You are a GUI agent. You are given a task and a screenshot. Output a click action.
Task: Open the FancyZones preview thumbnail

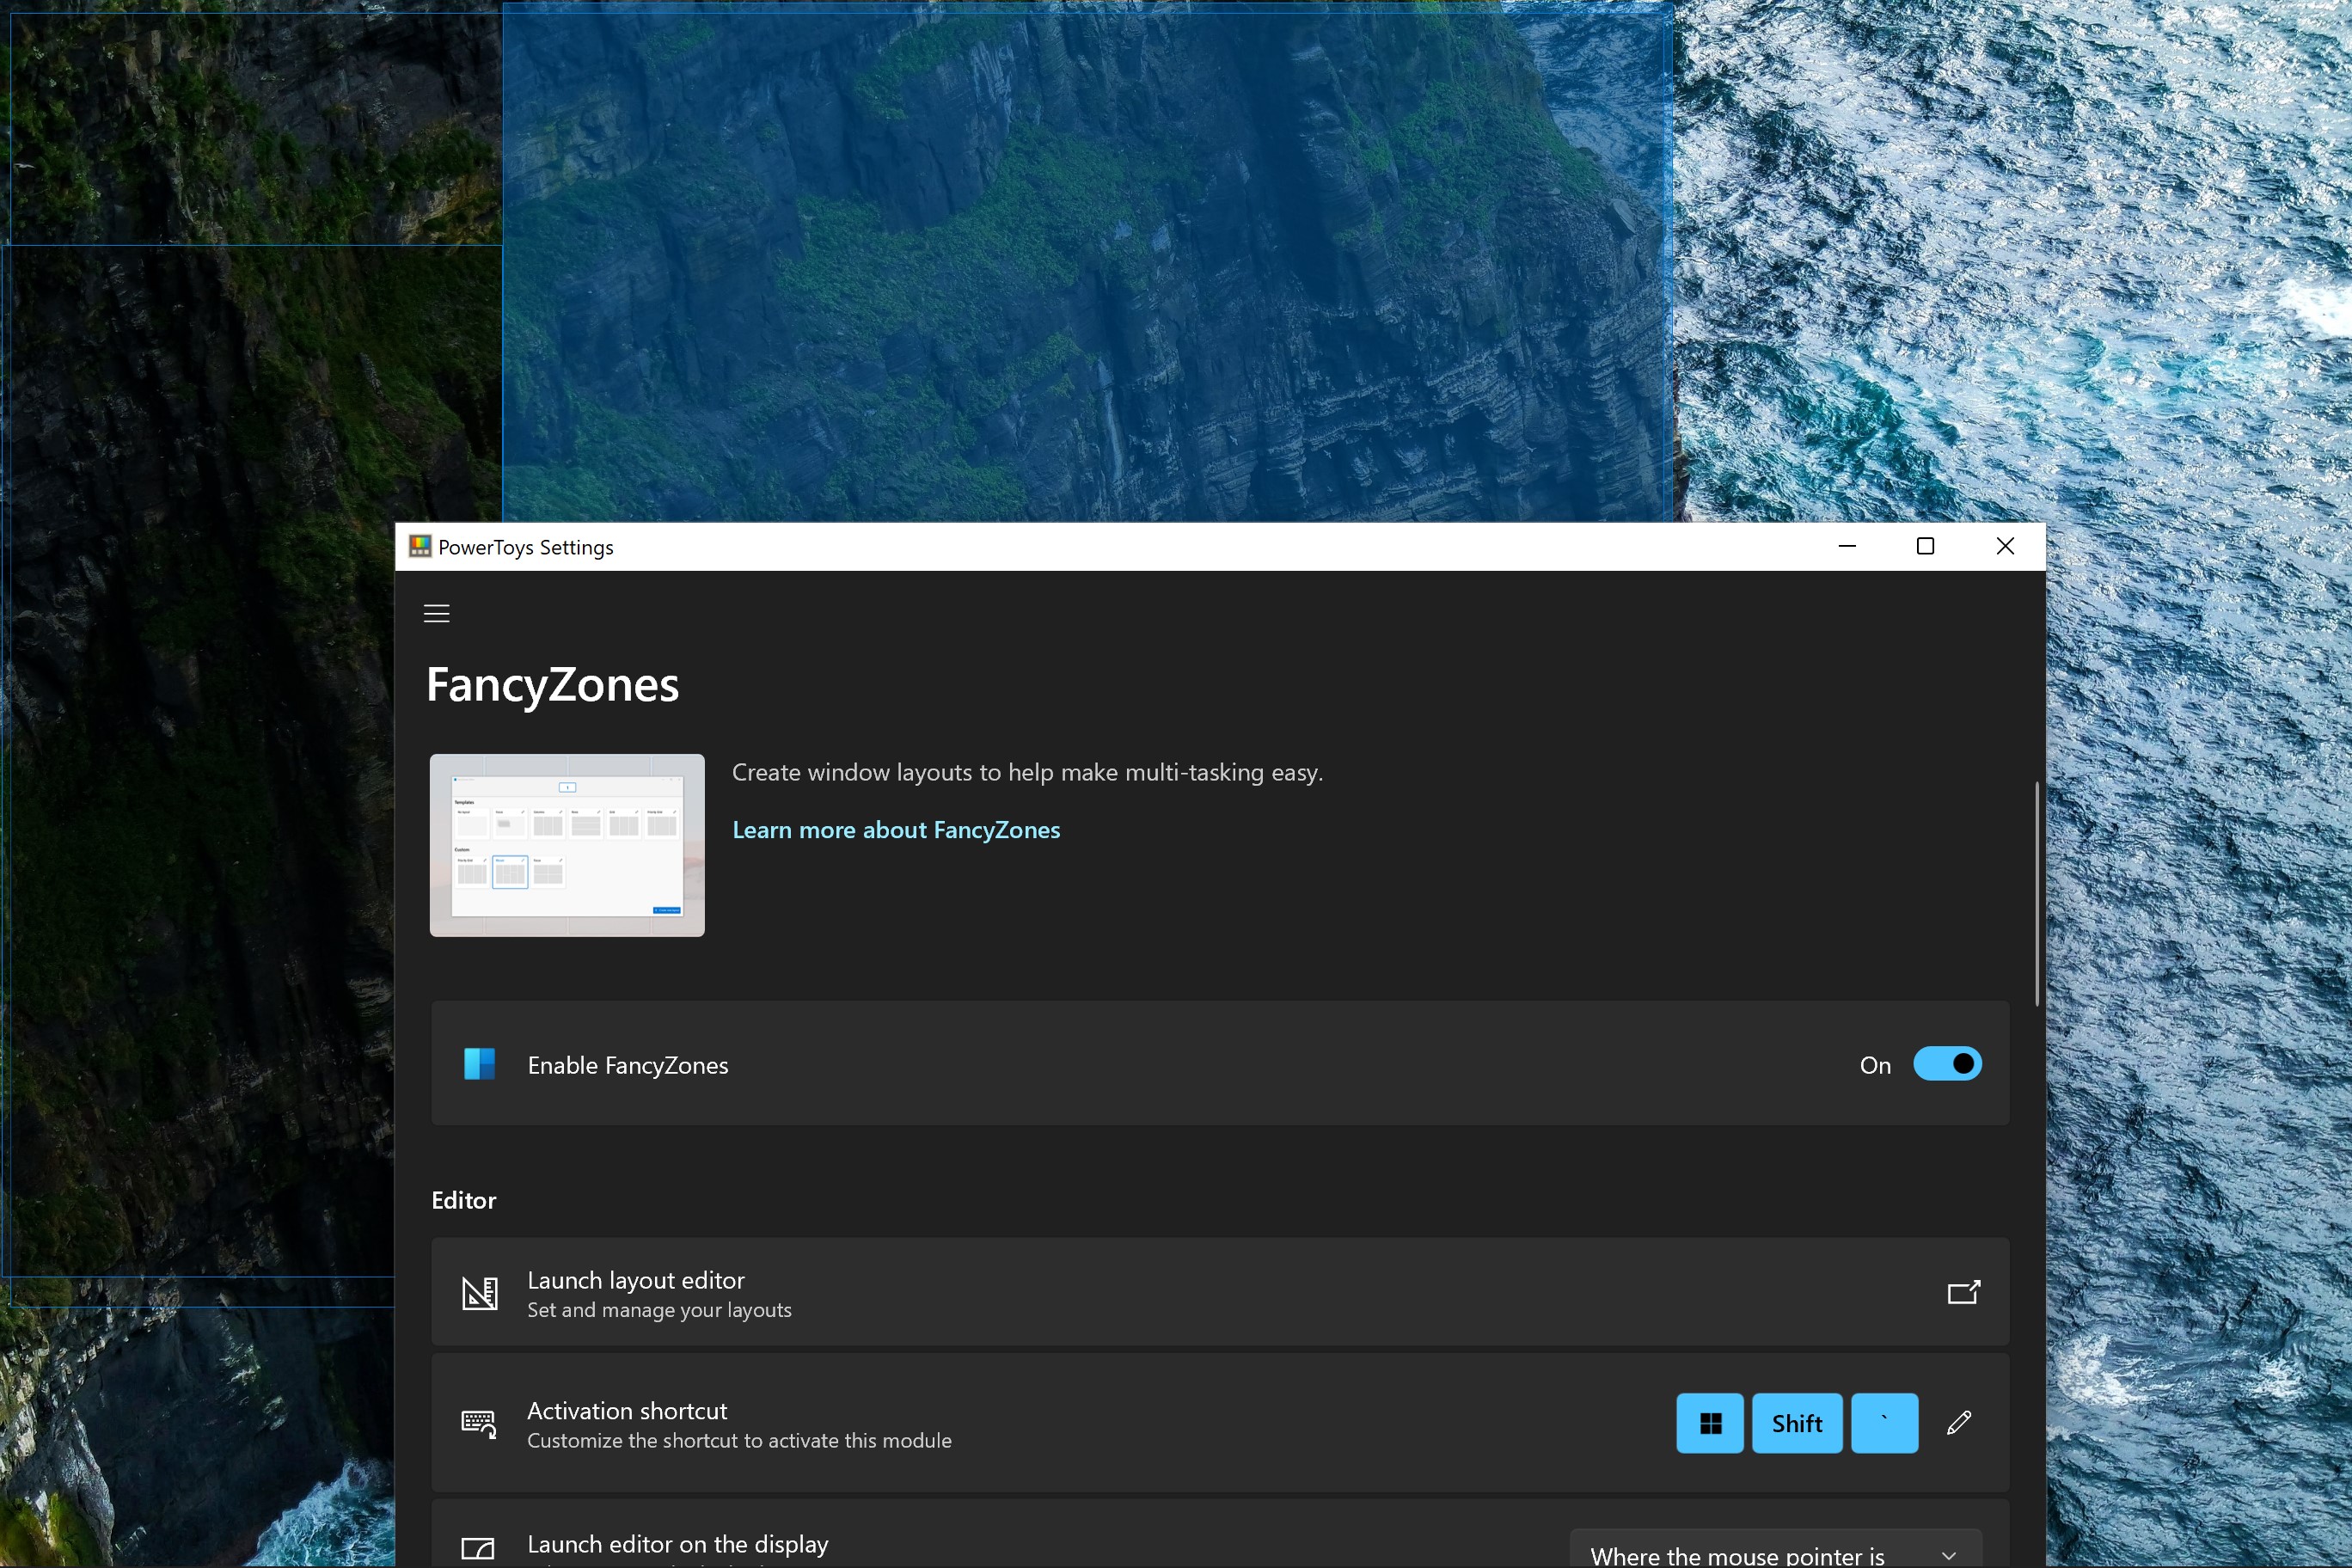pos(566,845)
